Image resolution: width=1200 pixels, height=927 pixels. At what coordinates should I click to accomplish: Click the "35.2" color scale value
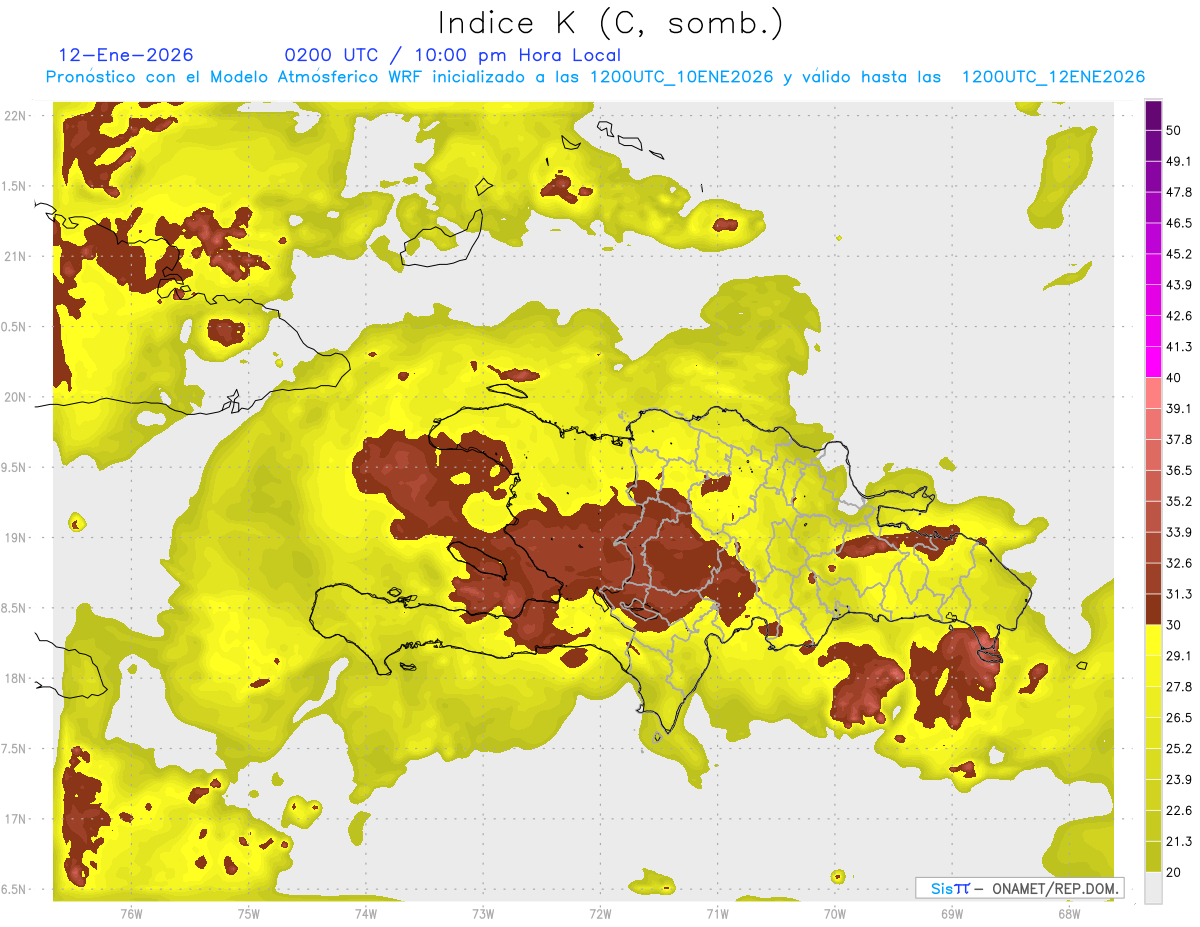pyautogui.click(x=1178, y=501)
